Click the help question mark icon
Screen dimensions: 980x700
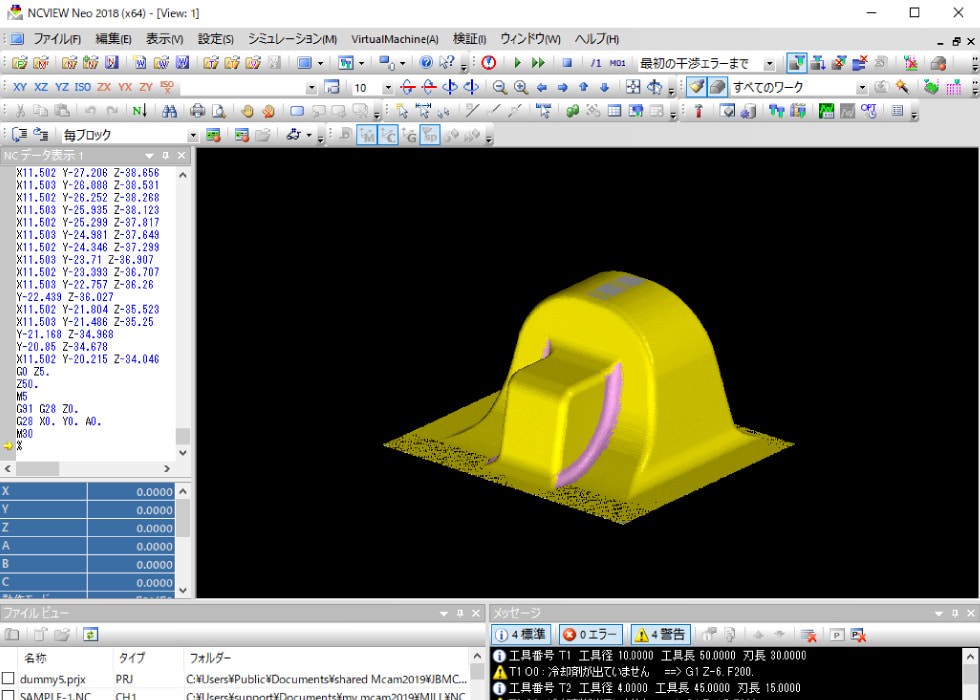pyautogui.click(x=426, y=63)
